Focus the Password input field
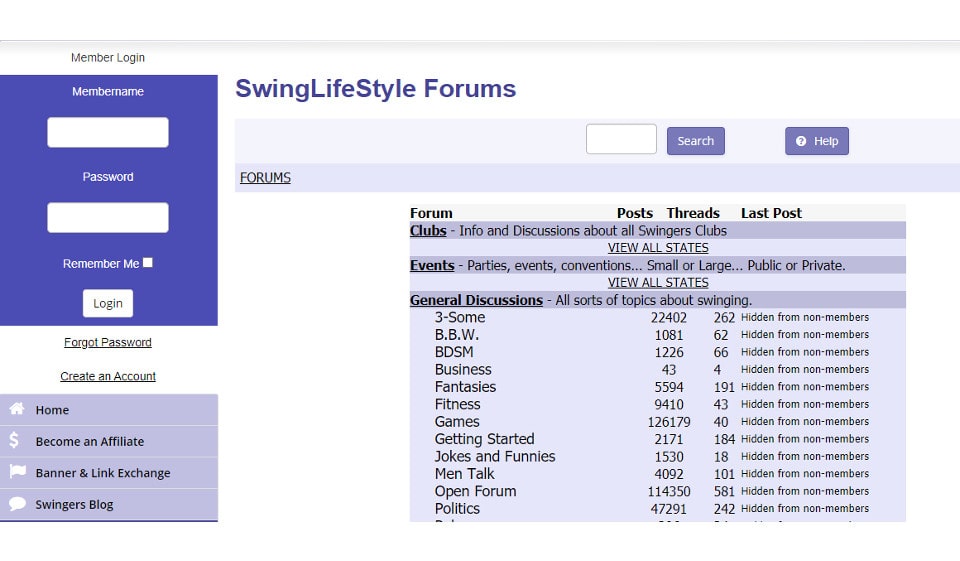 click(x=108, y=217)
